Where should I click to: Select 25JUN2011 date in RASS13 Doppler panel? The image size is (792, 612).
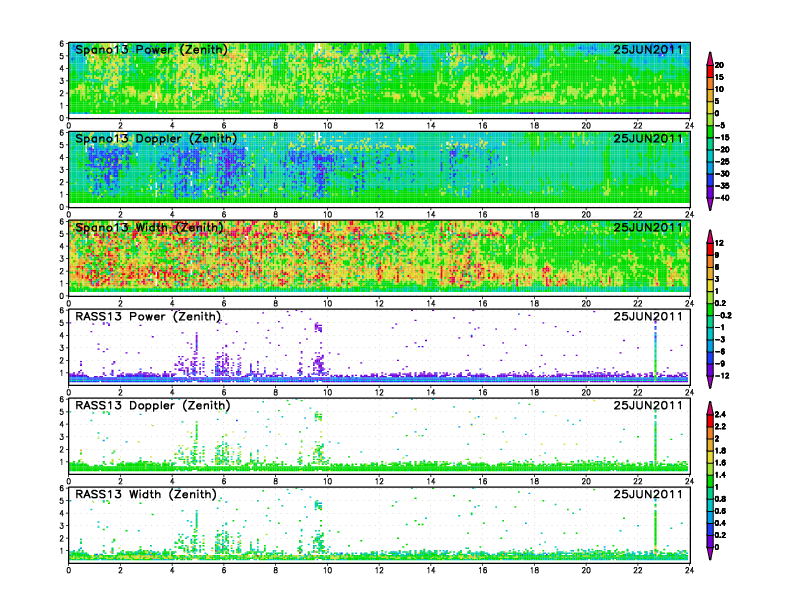[648, 405]
